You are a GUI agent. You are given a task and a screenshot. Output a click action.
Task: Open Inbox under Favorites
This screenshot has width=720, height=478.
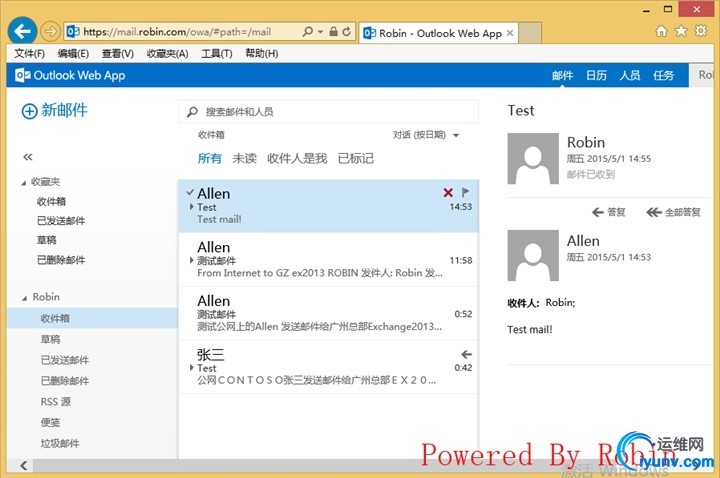tap(51, 202)
